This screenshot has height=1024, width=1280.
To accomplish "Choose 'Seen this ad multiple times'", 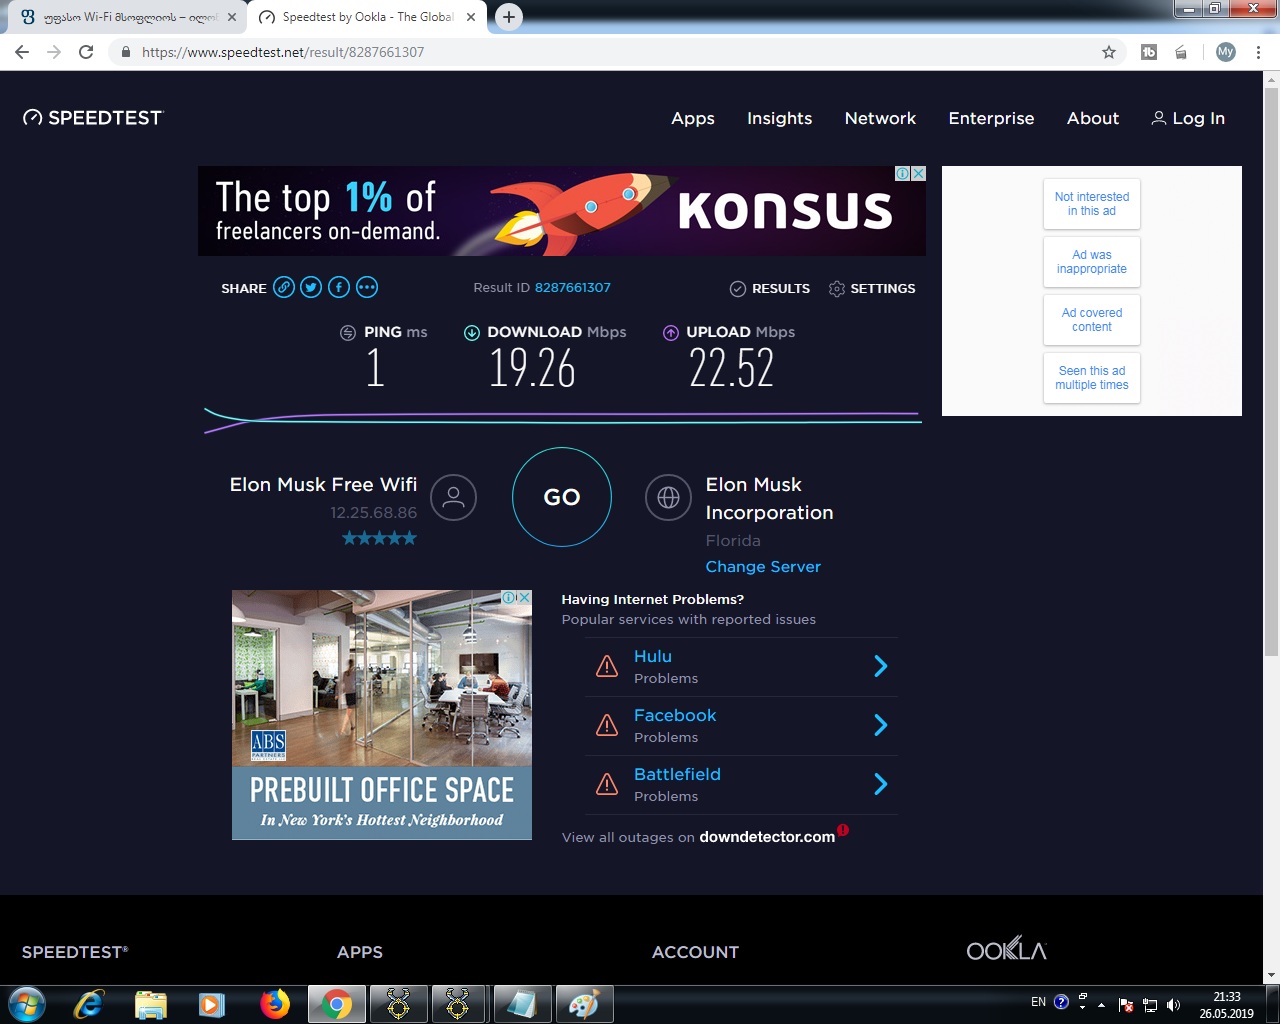I will pos(1092,378).
